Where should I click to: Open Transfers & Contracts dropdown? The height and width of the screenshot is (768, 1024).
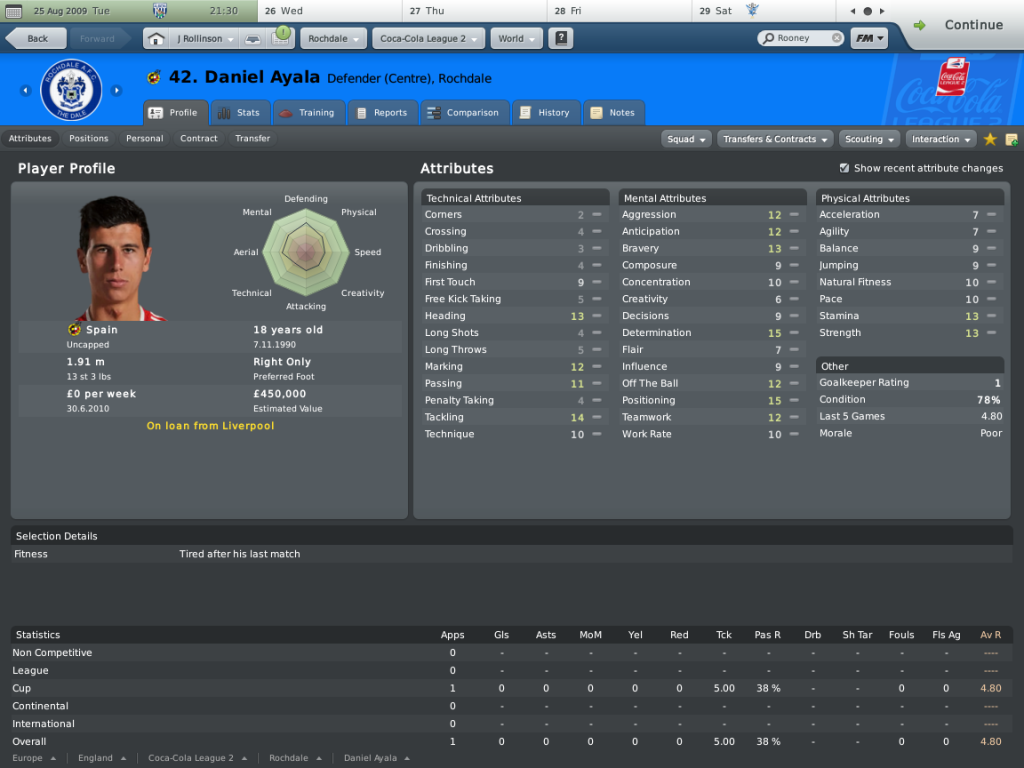(x=775, y=139)
